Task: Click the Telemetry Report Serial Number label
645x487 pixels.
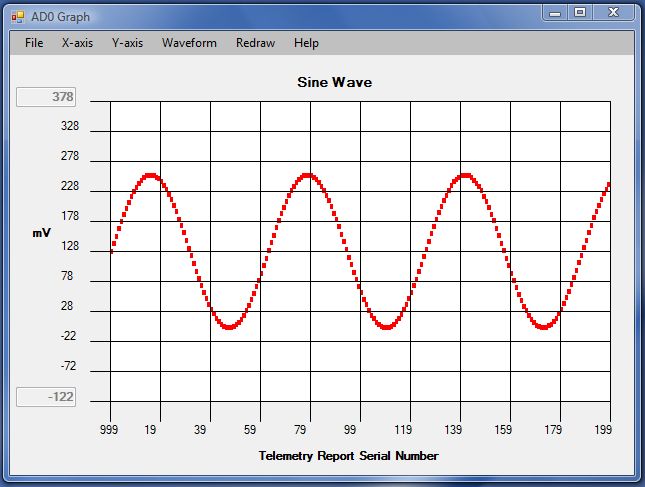Action: click(x=348, y=455)
